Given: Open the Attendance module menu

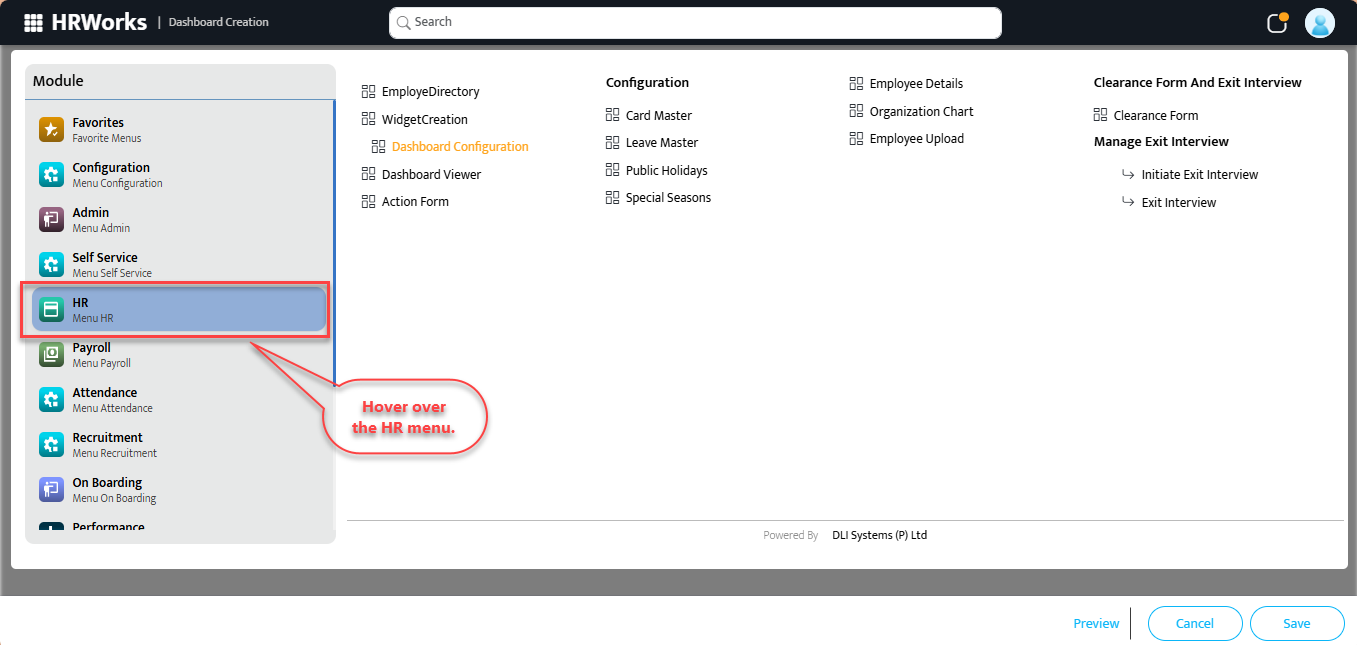Looking at the screenshot, I should pyautogui.click(x=105, y=399).
